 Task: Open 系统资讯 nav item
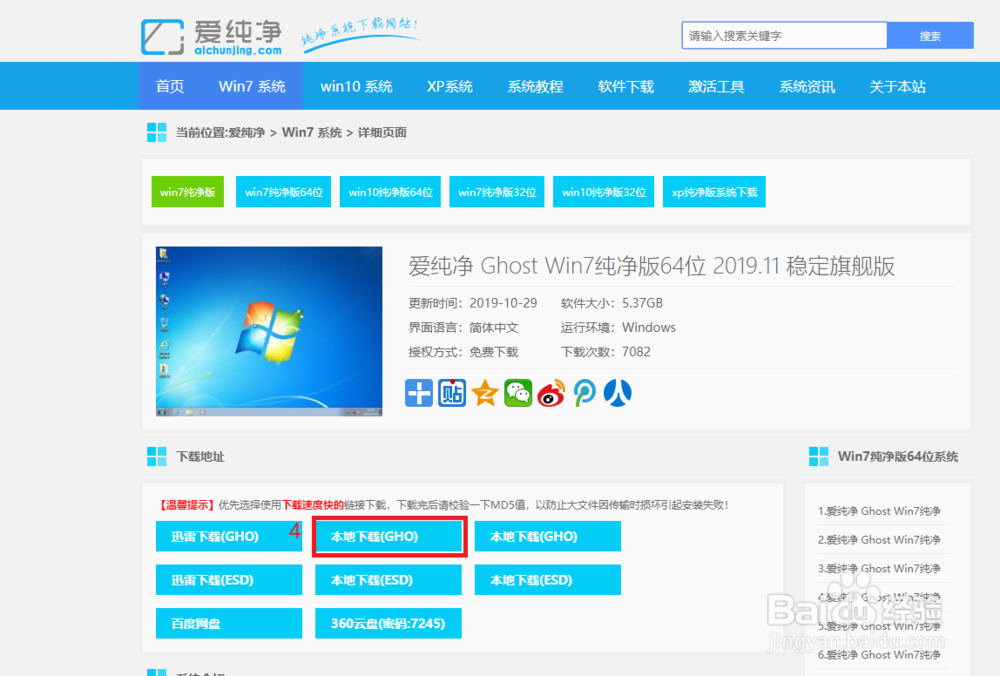click(x=807, y=87)
